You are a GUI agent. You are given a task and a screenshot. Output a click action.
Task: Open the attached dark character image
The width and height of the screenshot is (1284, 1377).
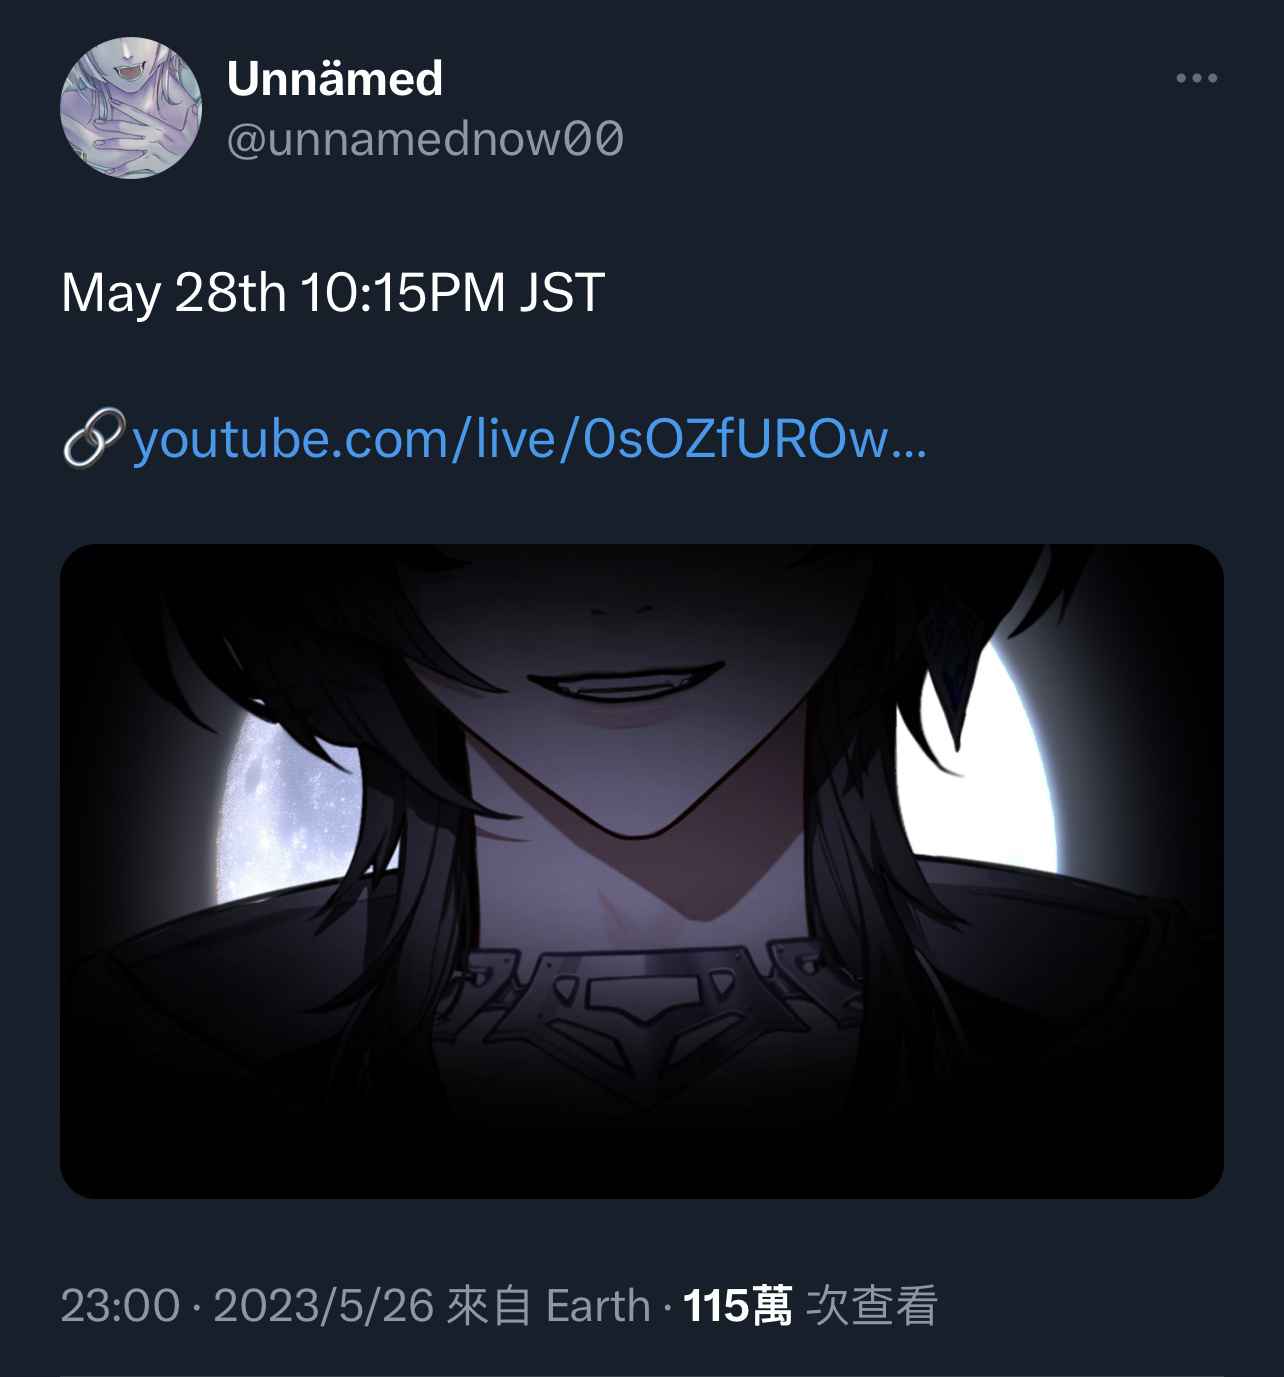(x=642, y=871)
